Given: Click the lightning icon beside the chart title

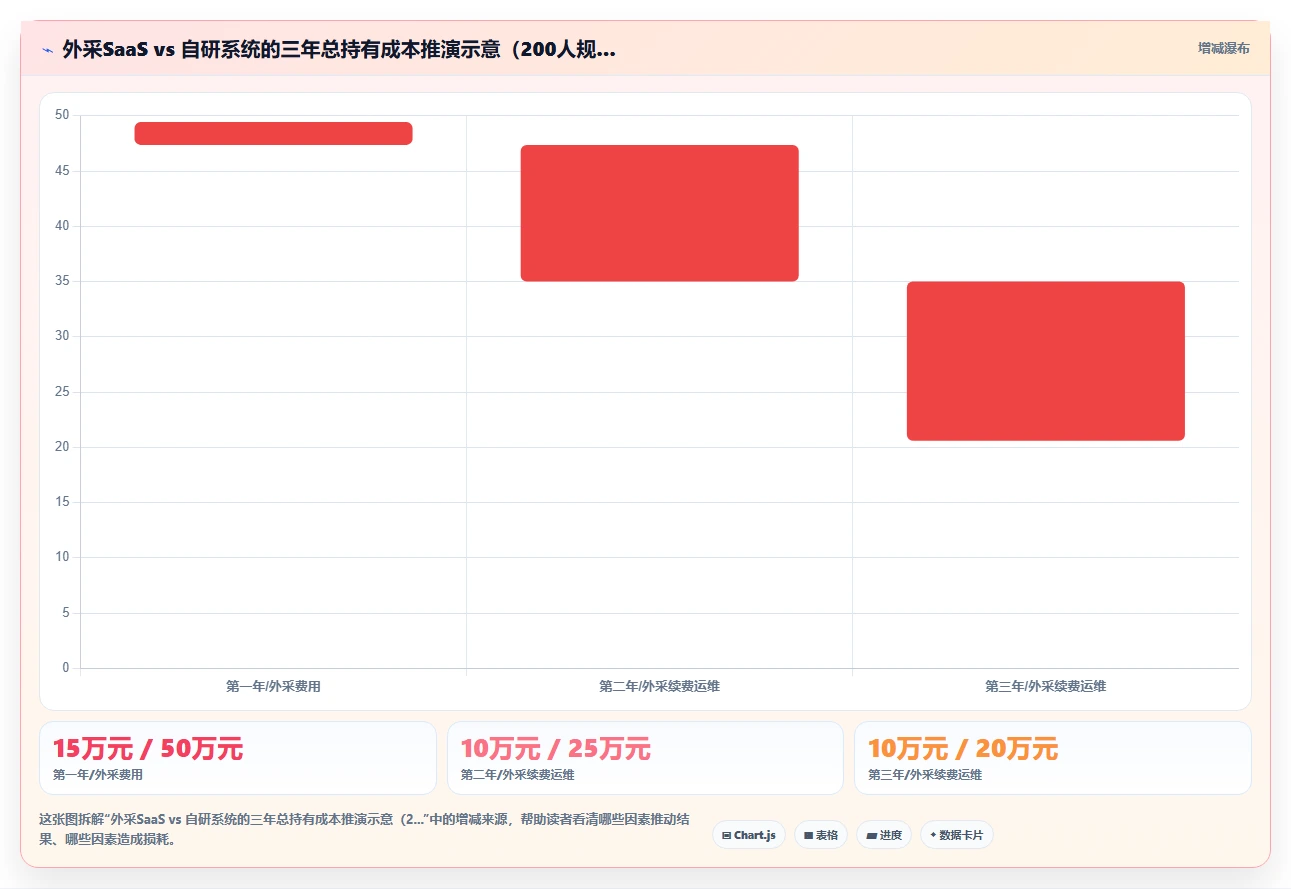Looking at the screenshot, I should tap(47, 50).
